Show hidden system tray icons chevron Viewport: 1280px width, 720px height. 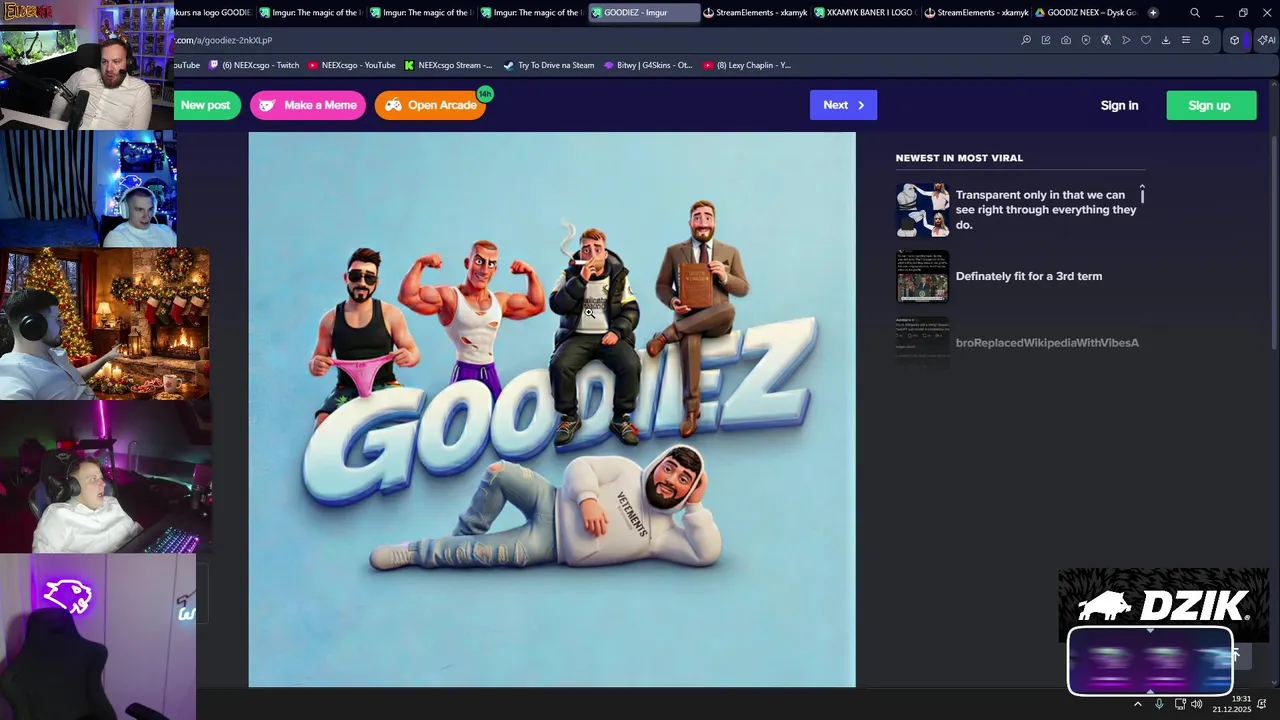(1138, 704)
